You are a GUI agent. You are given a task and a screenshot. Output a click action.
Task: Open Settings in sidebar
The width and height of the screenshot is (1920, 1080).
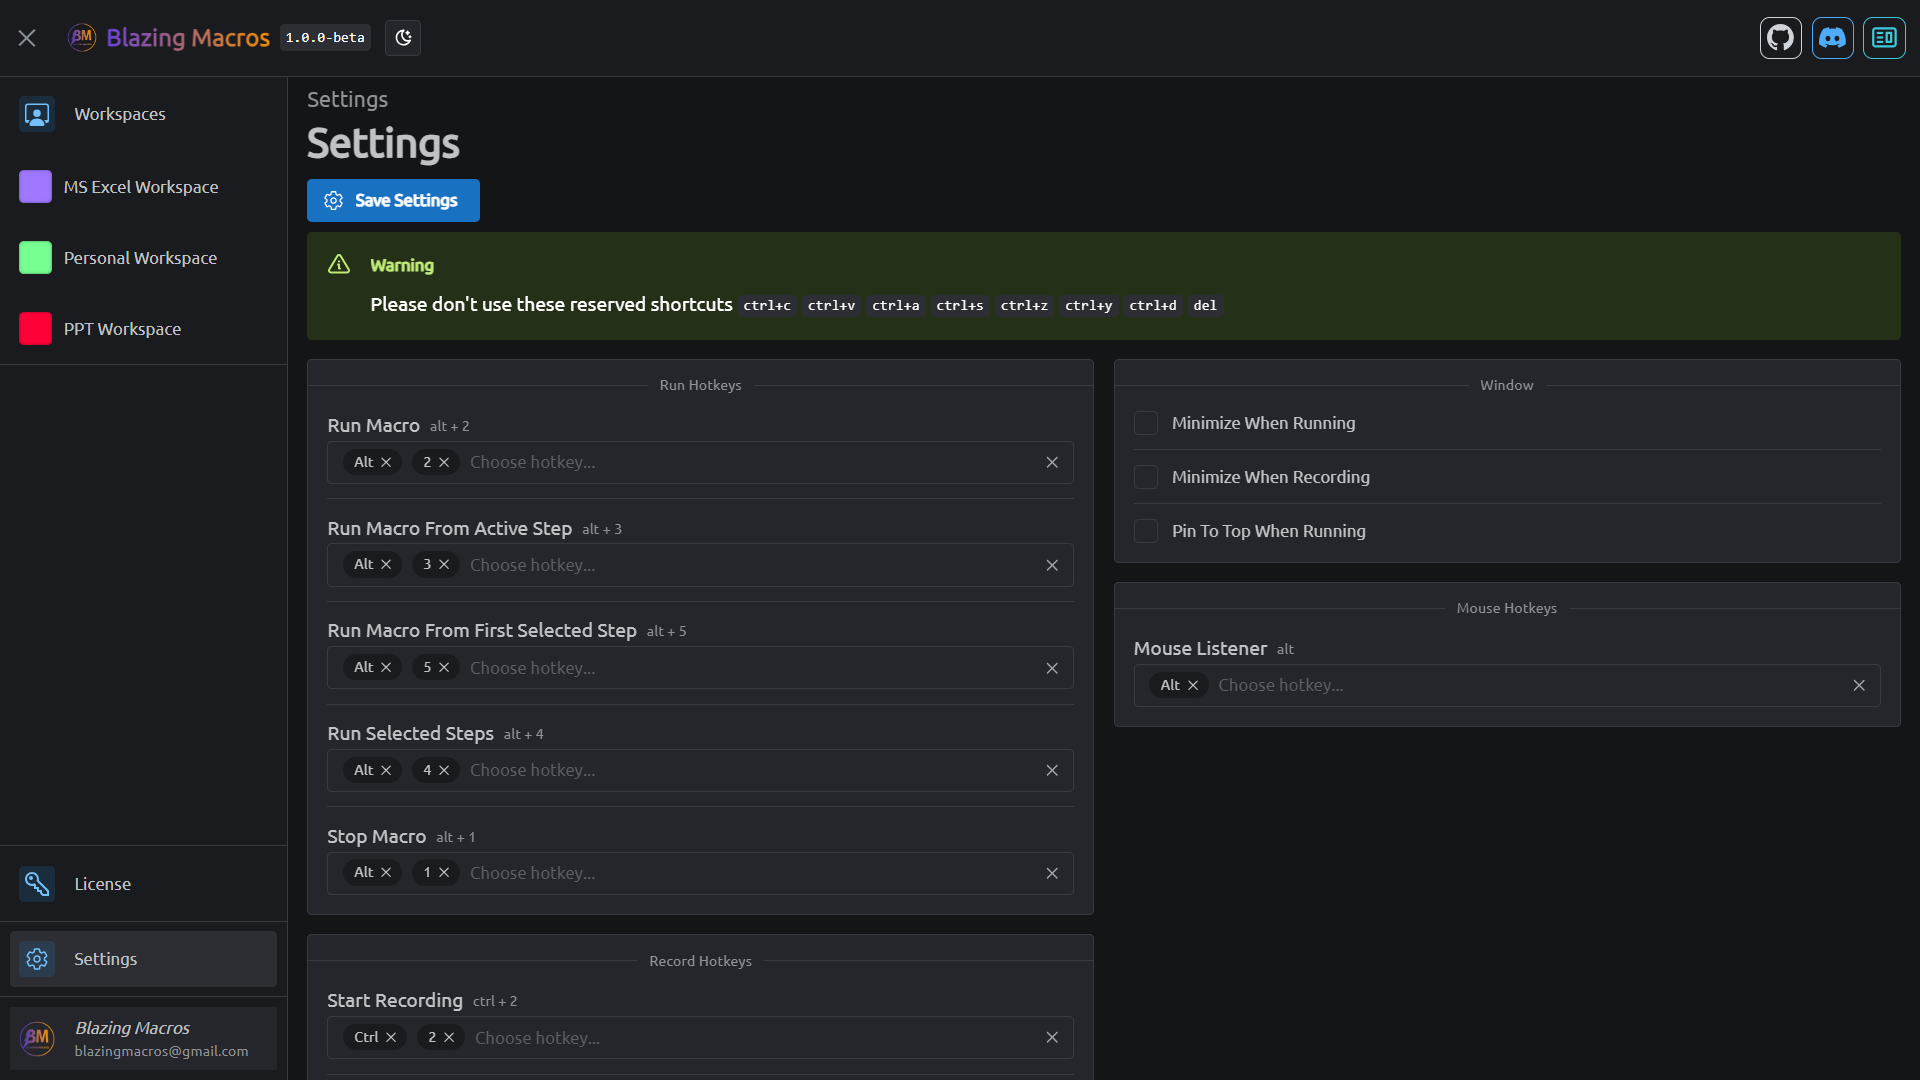coord(144,959)
